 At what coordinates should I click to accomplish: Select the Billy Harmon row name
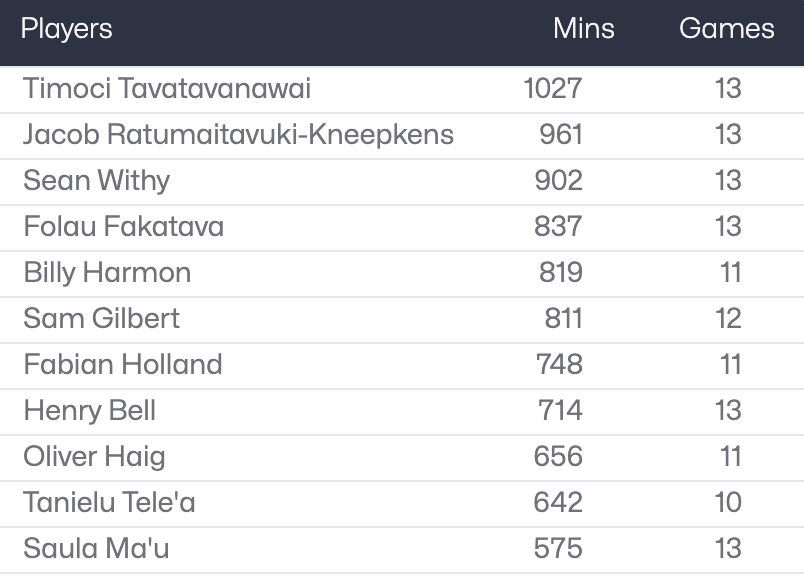pyautogui.click(x=107, y=273)
